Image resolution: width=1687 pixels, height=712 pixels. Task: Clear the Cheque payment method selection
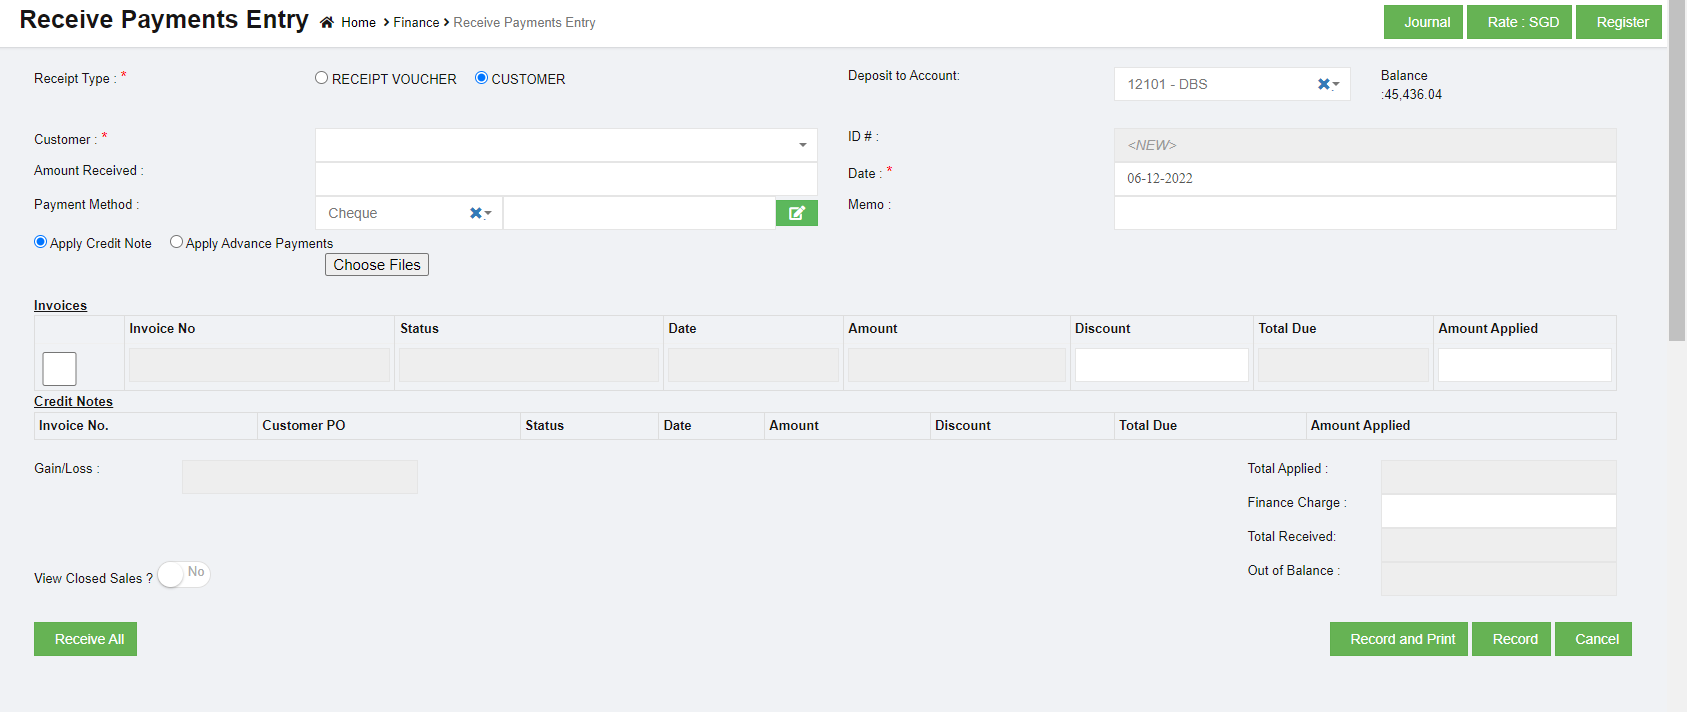click(476, 213)
